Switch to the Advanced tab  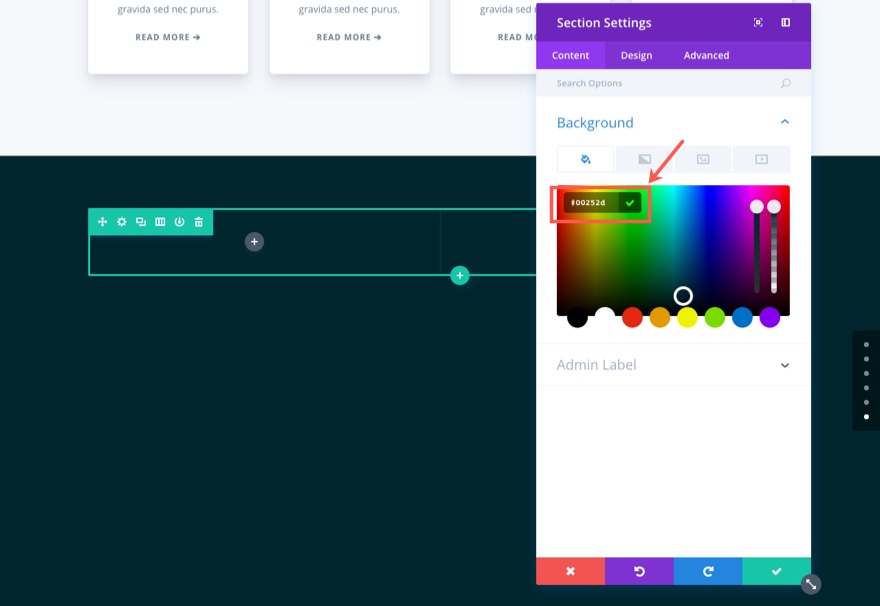click(706, 55)
